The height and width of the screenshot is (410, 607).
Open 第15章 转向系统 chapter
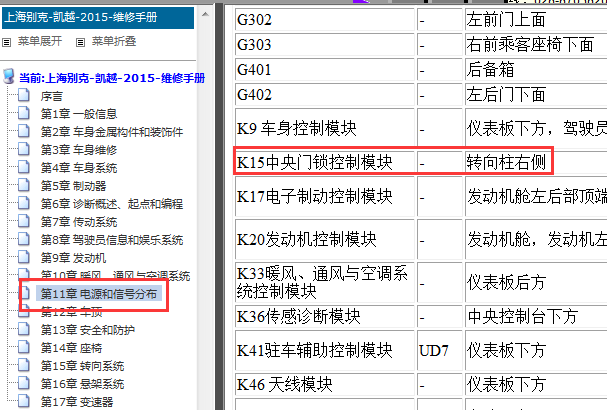82,366
